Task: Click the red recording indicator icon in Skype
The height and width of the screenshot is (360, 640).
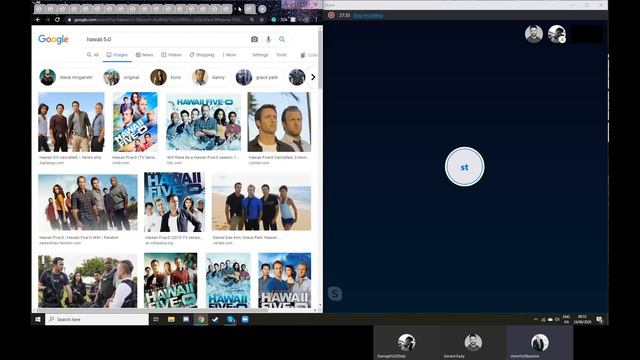Action: point(331,15)
